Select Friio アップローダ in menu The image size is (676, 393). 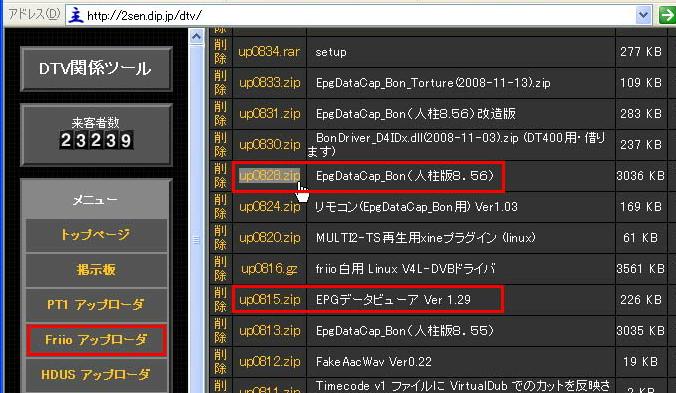point(96,340)
